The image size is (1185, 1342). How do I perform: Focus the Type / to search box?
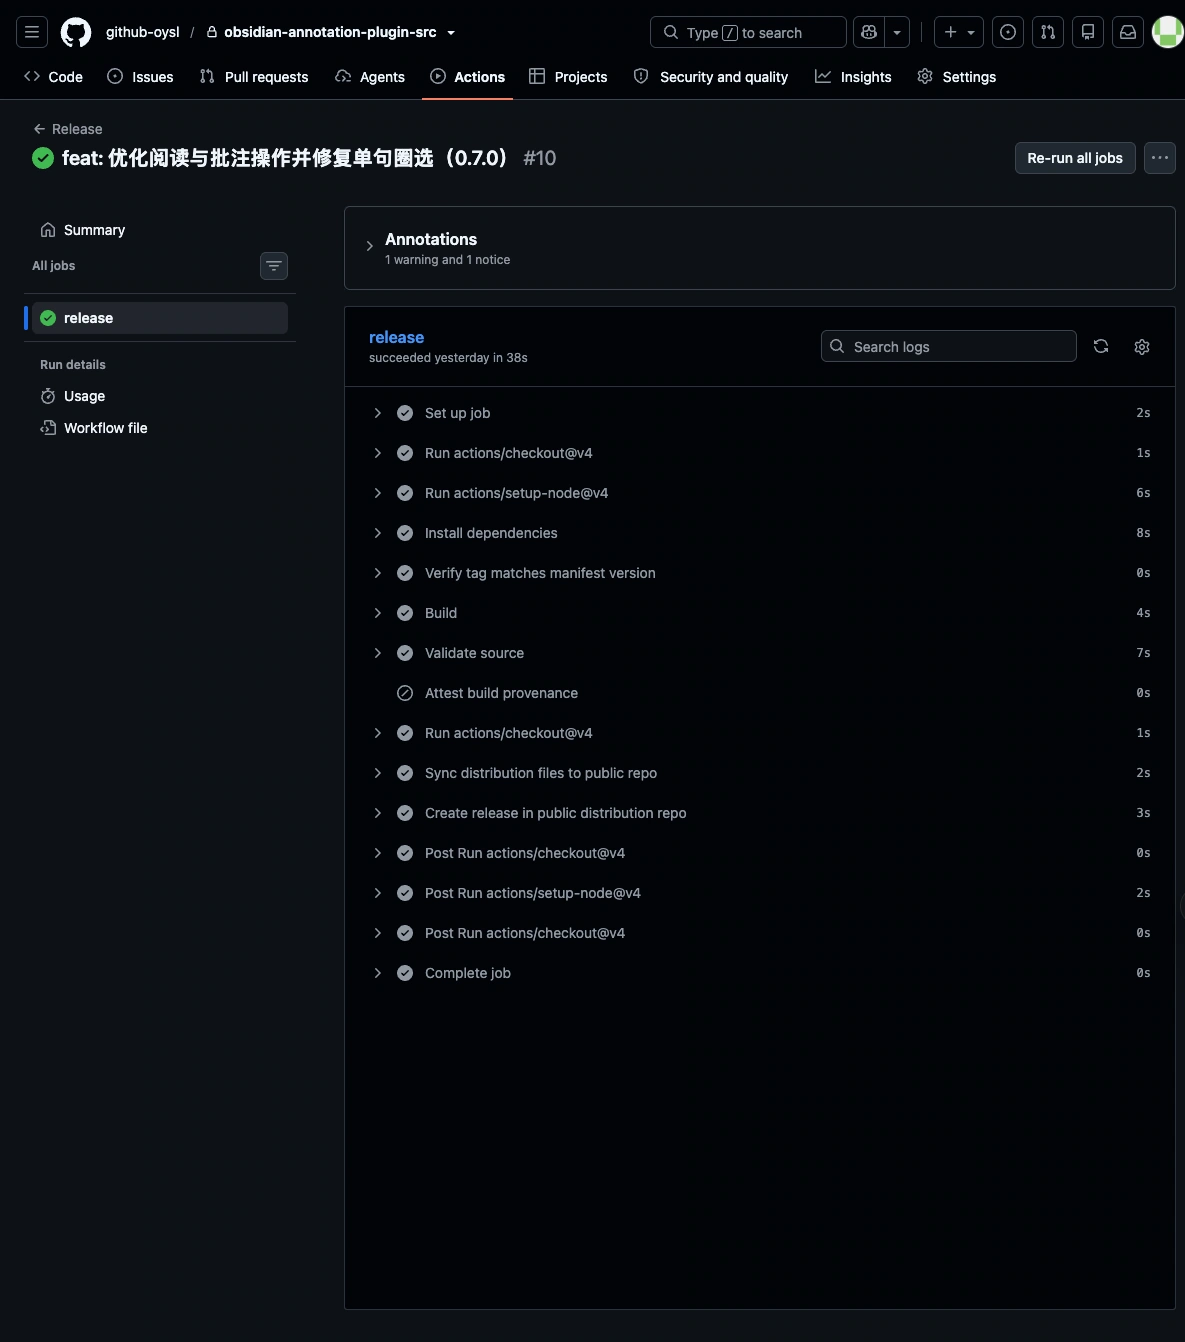748,32
